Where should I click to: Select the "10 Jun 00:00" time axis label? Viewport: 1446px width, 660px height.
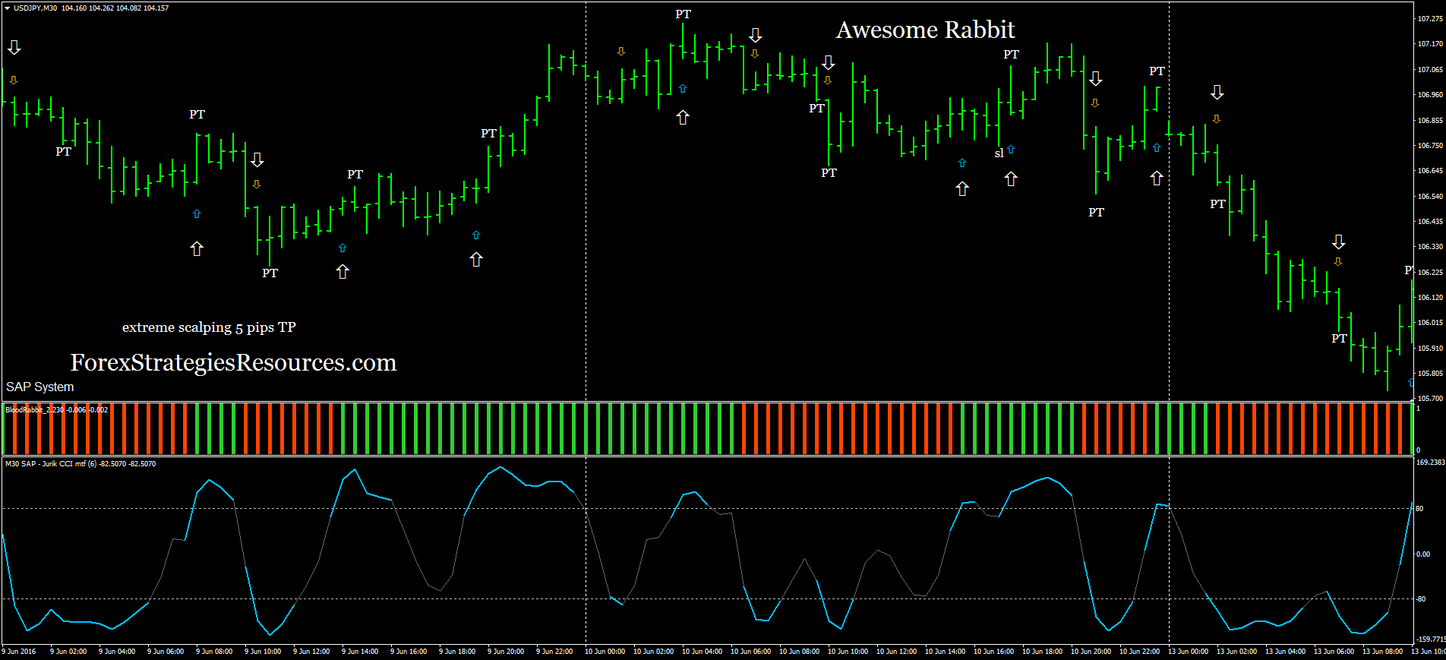tap(608, 651)
